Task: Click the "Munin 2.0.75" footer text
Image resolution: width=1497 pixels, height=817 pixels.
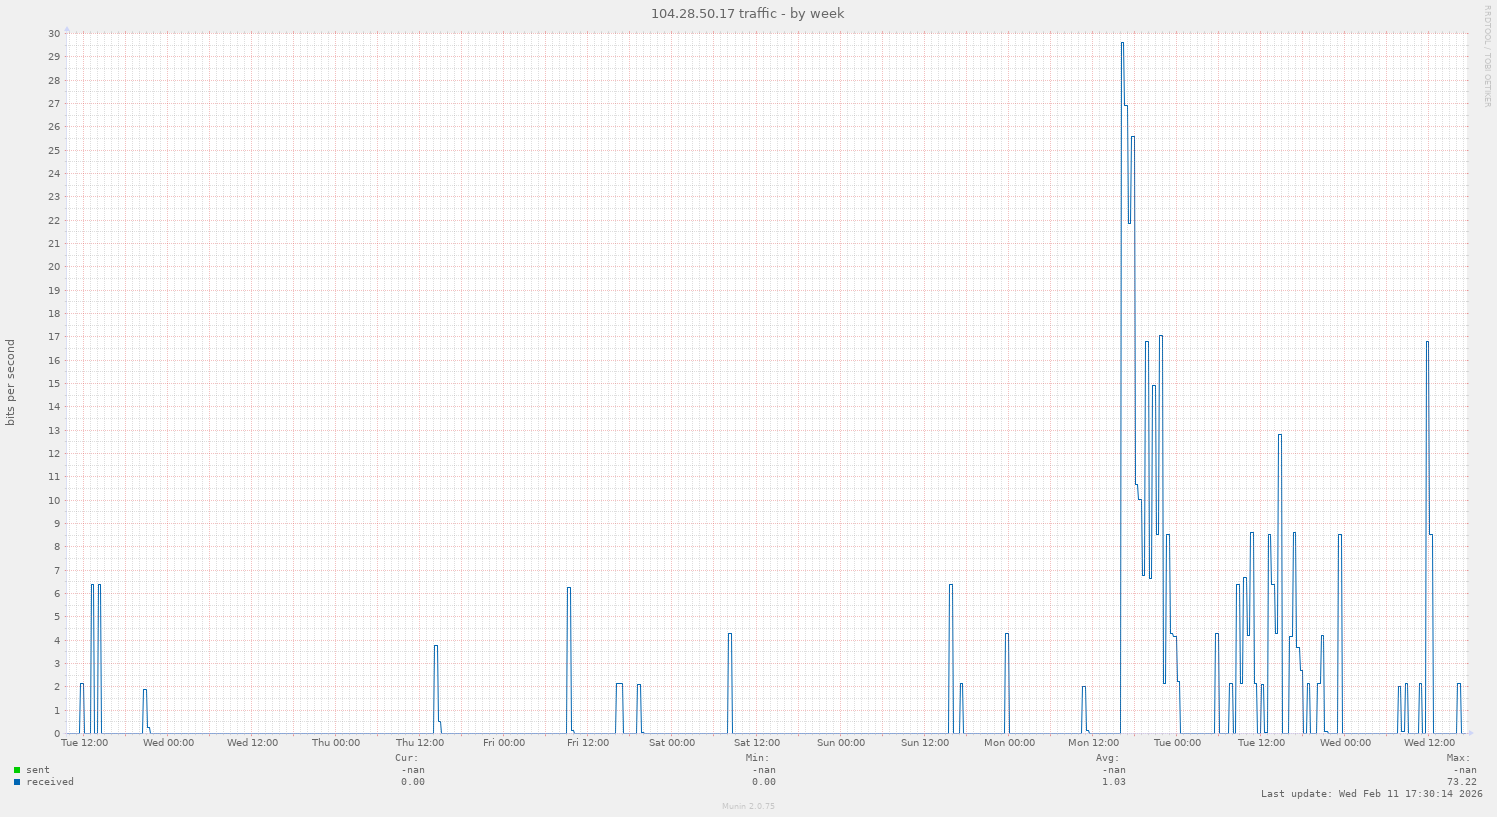Action: pyautogui.click(x=748, y=806)
